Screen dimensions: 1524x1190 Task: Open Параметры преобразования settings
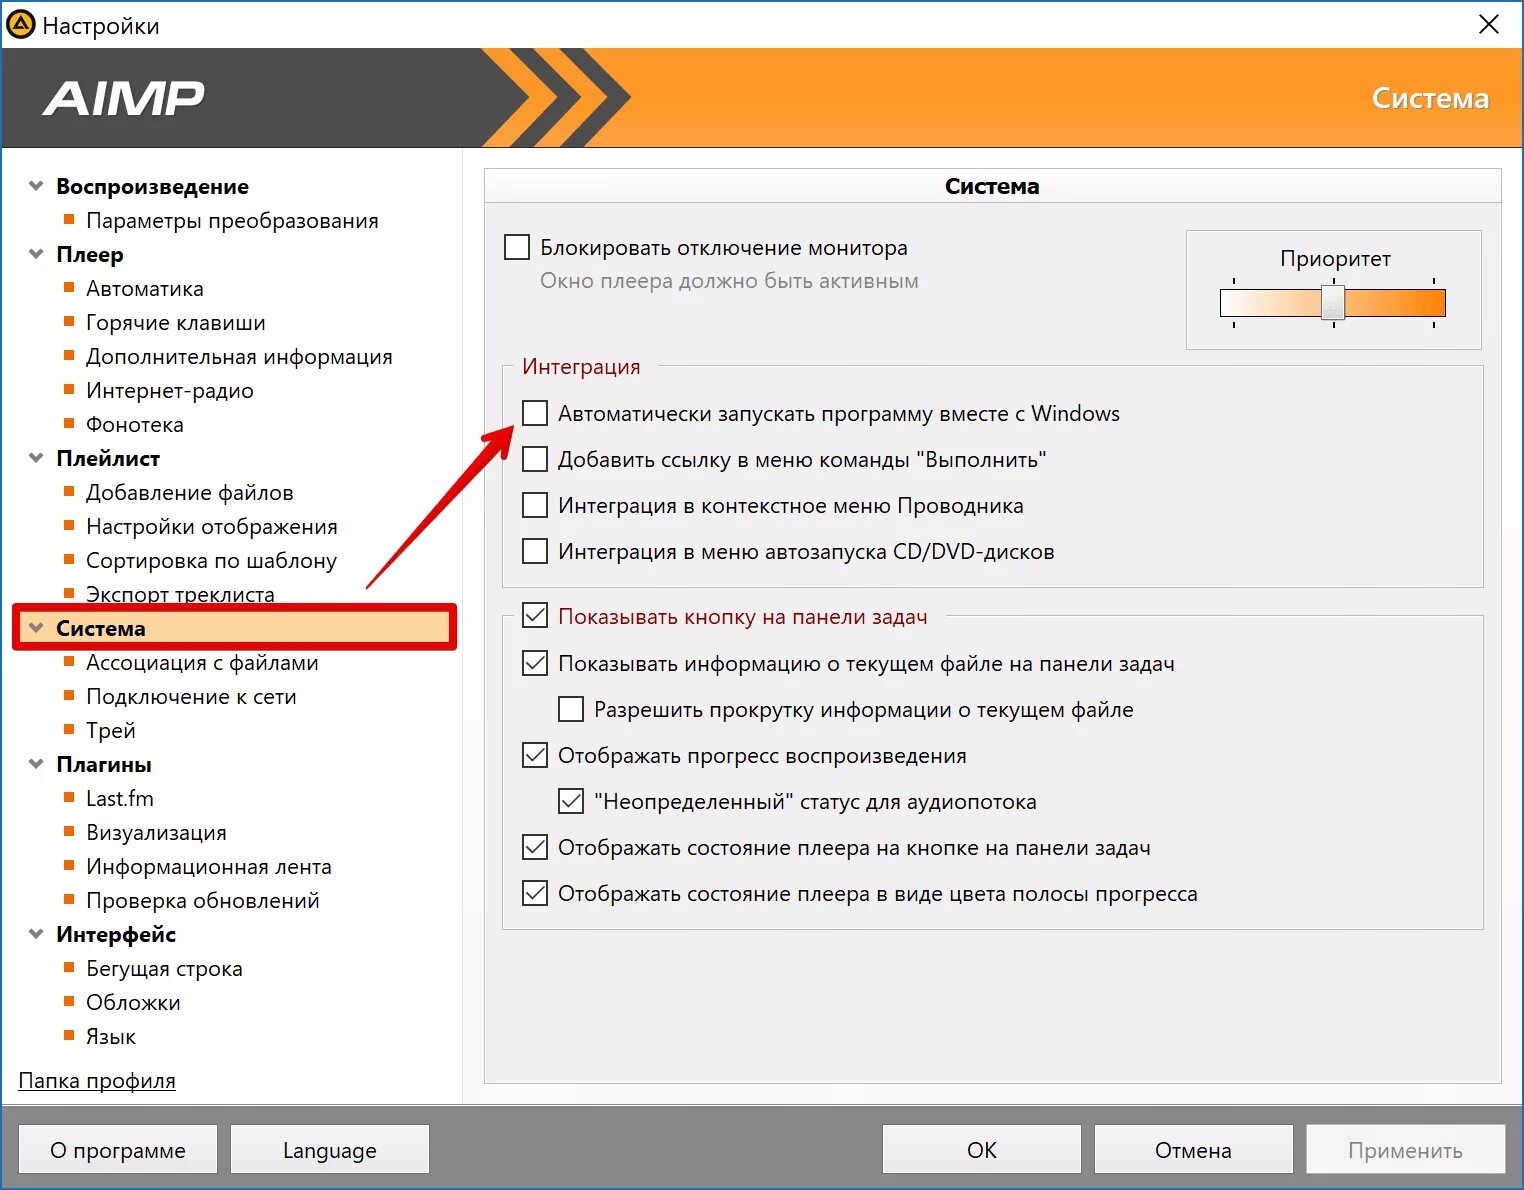[x=232, y=220]
